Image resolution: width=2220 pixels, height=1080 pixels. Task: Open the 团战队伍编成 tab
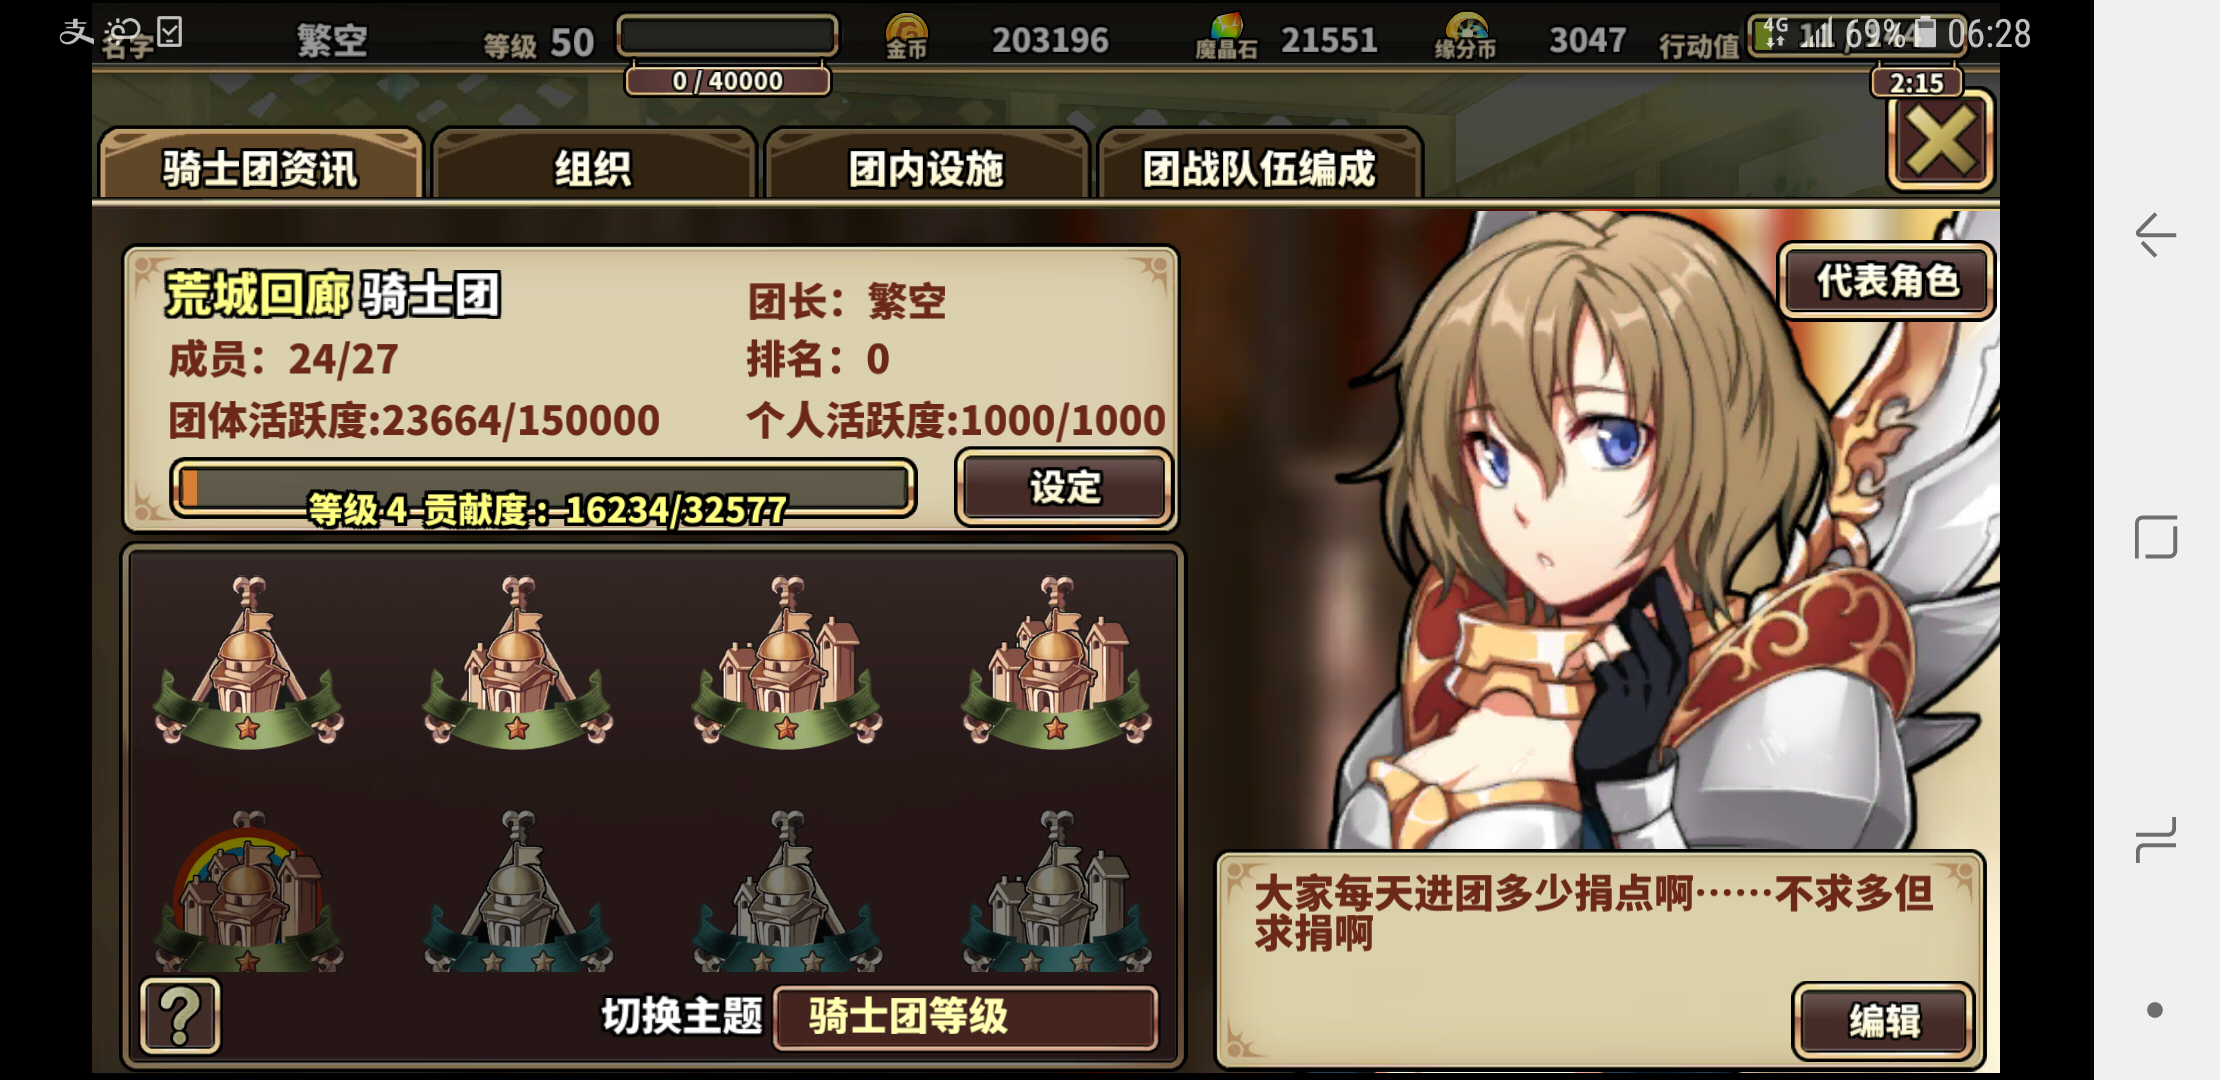pos(1259,166)
